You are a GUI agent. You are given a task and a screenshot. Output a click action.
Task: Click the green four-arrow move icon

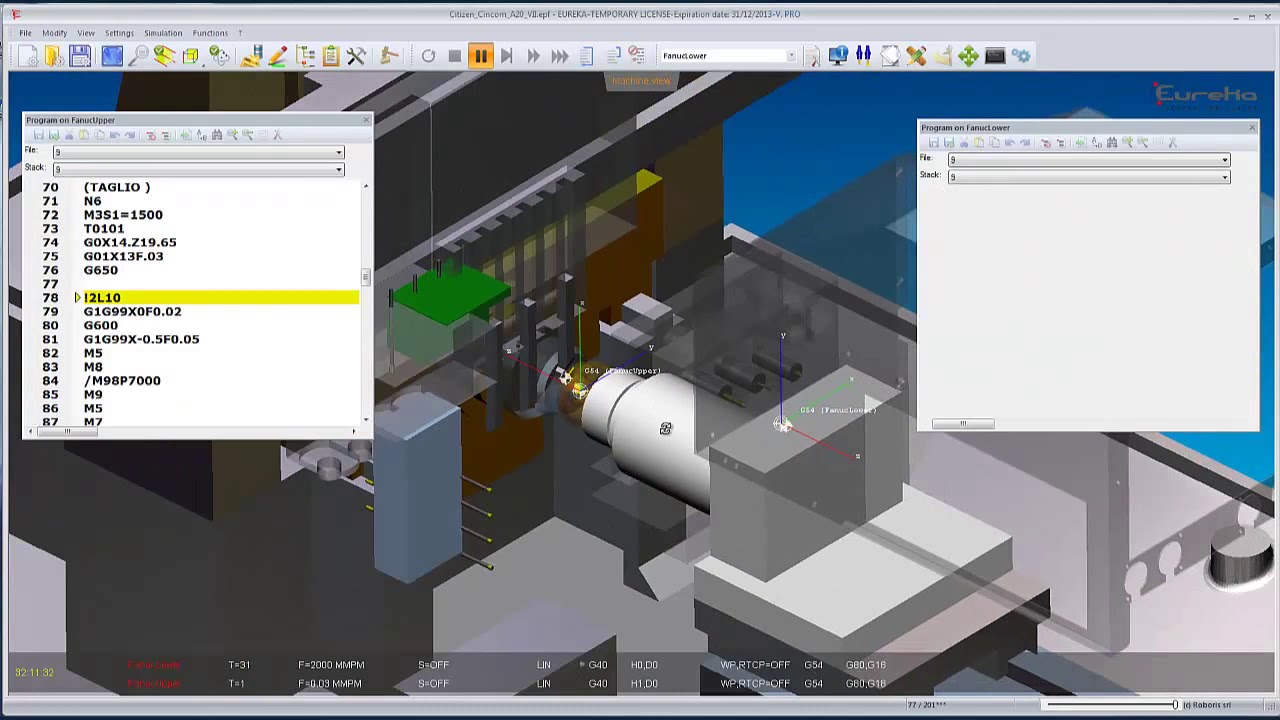pyautogui.click(x=968, y=56)
